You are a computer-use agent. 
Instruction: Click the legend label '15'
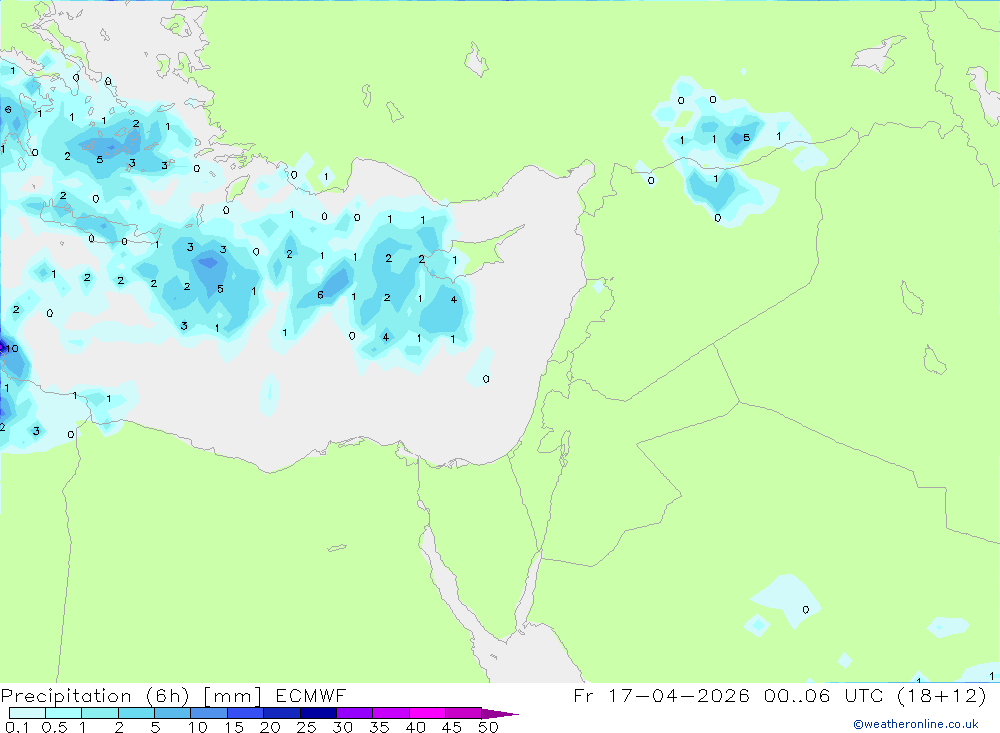click(234, 727)
